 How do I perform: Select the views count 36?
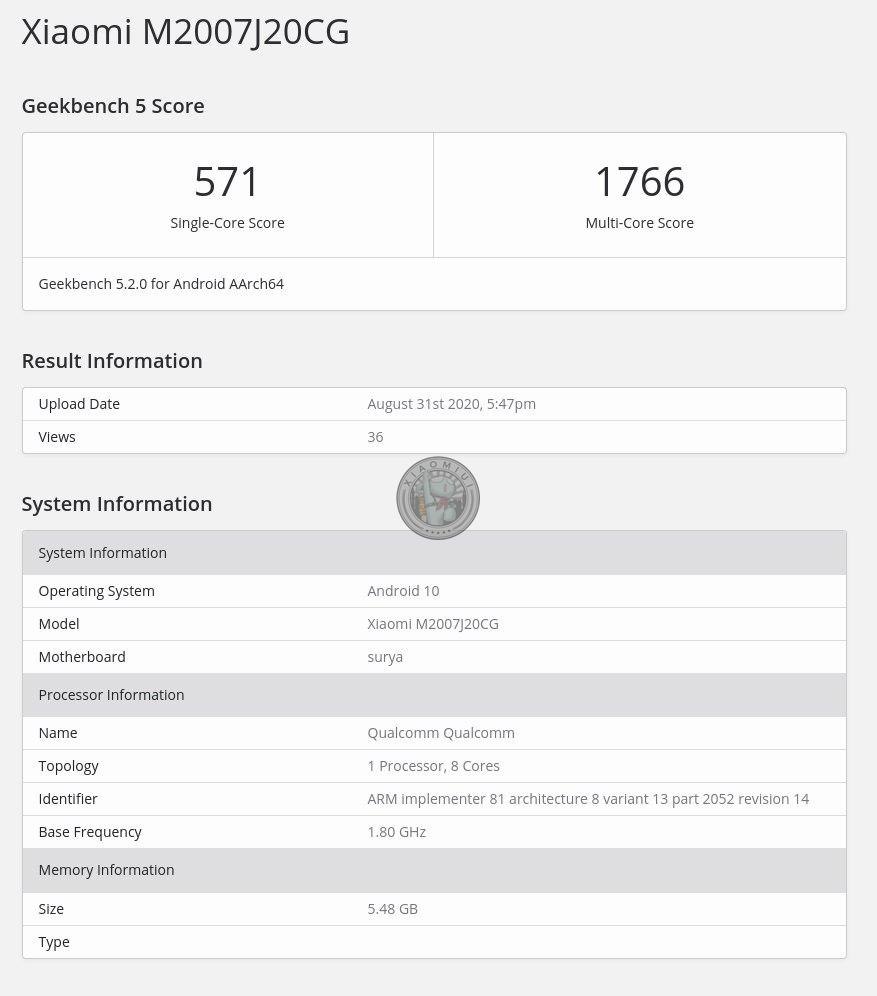coord(375,437)
